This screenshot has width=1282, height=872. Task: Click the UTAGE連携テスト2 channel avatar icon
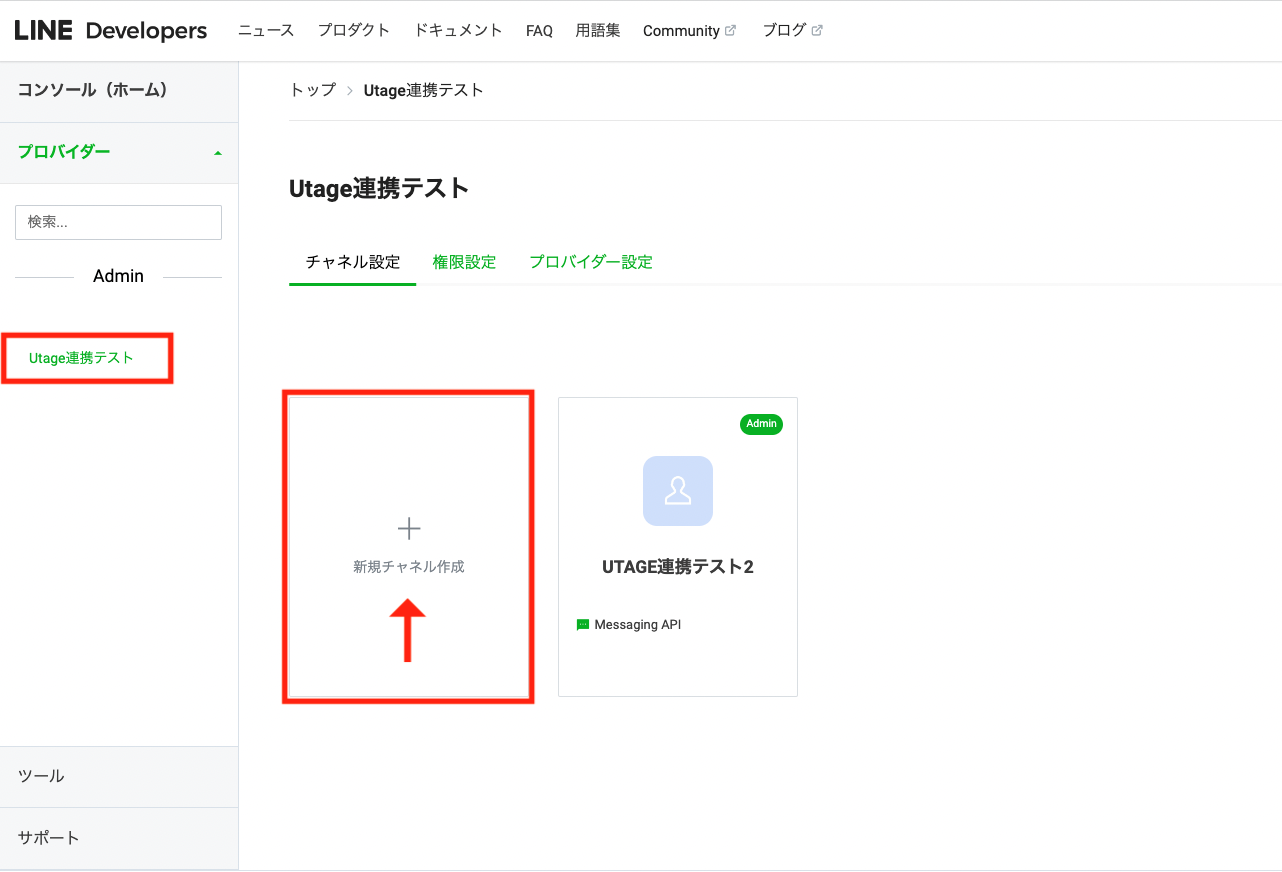(x=677, y=491)
